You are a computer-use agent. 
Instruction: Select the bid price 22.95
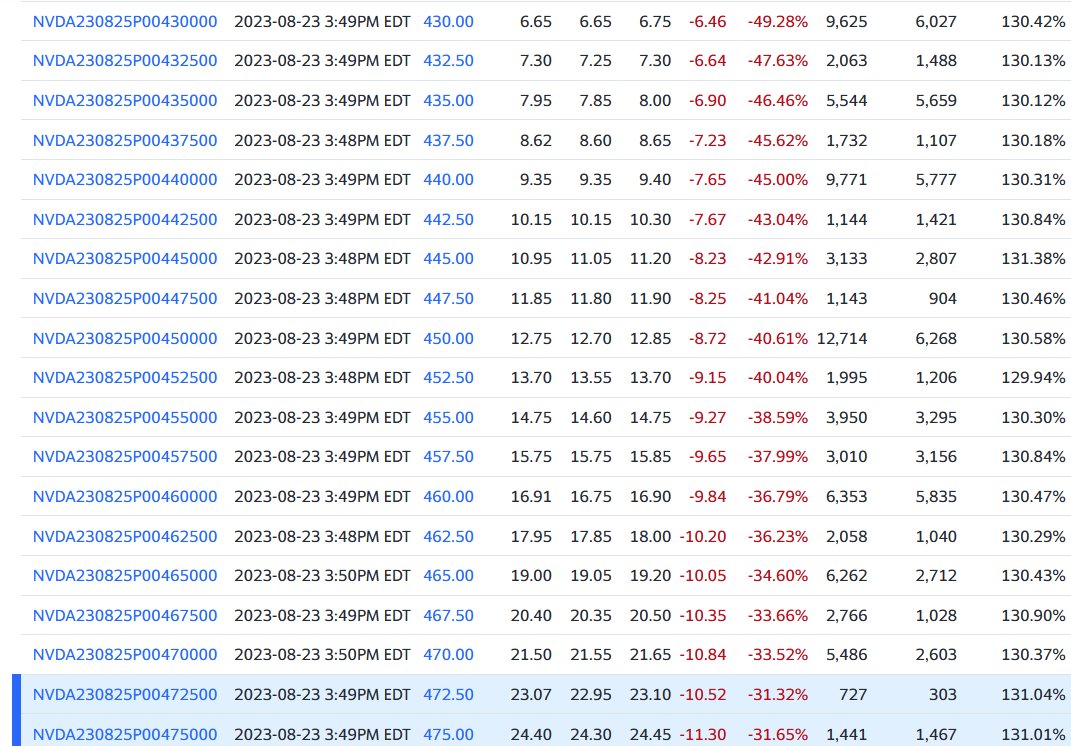591,694
